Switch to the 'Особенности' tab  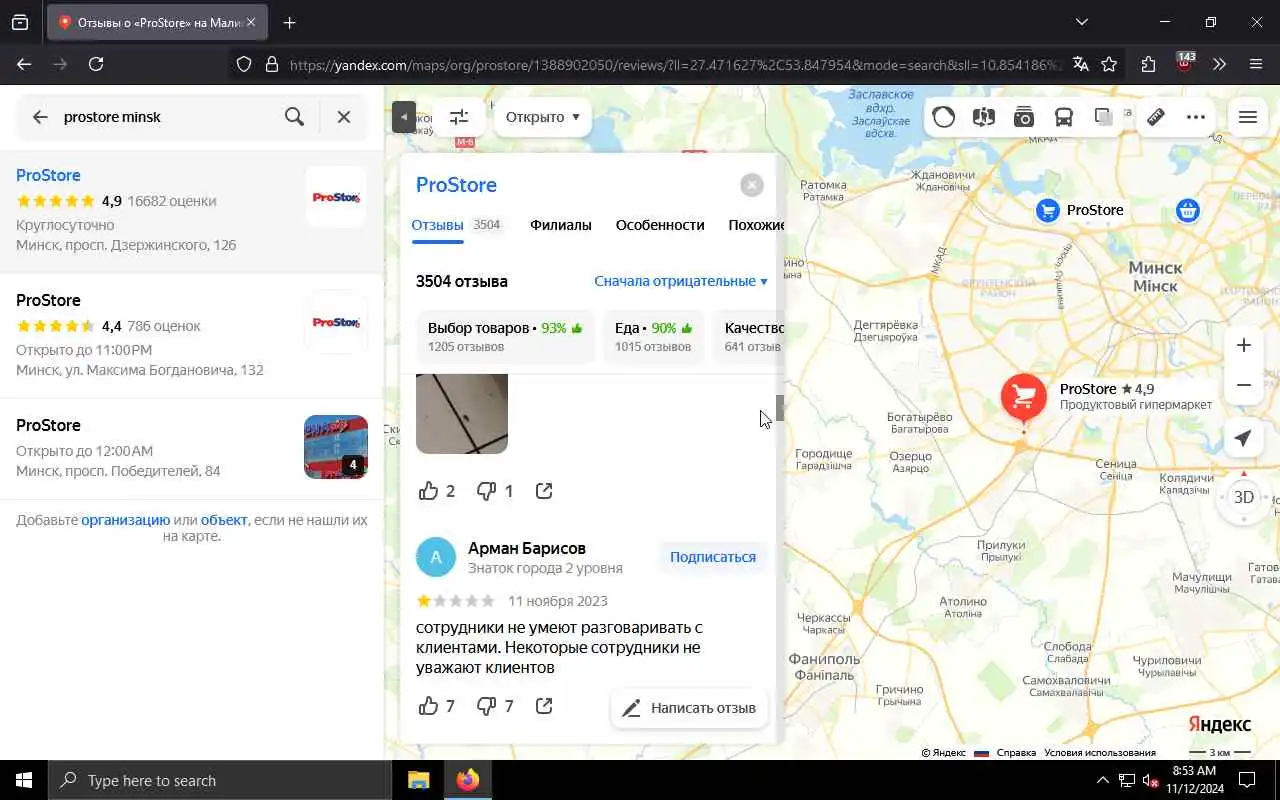[x=660, y=225]
